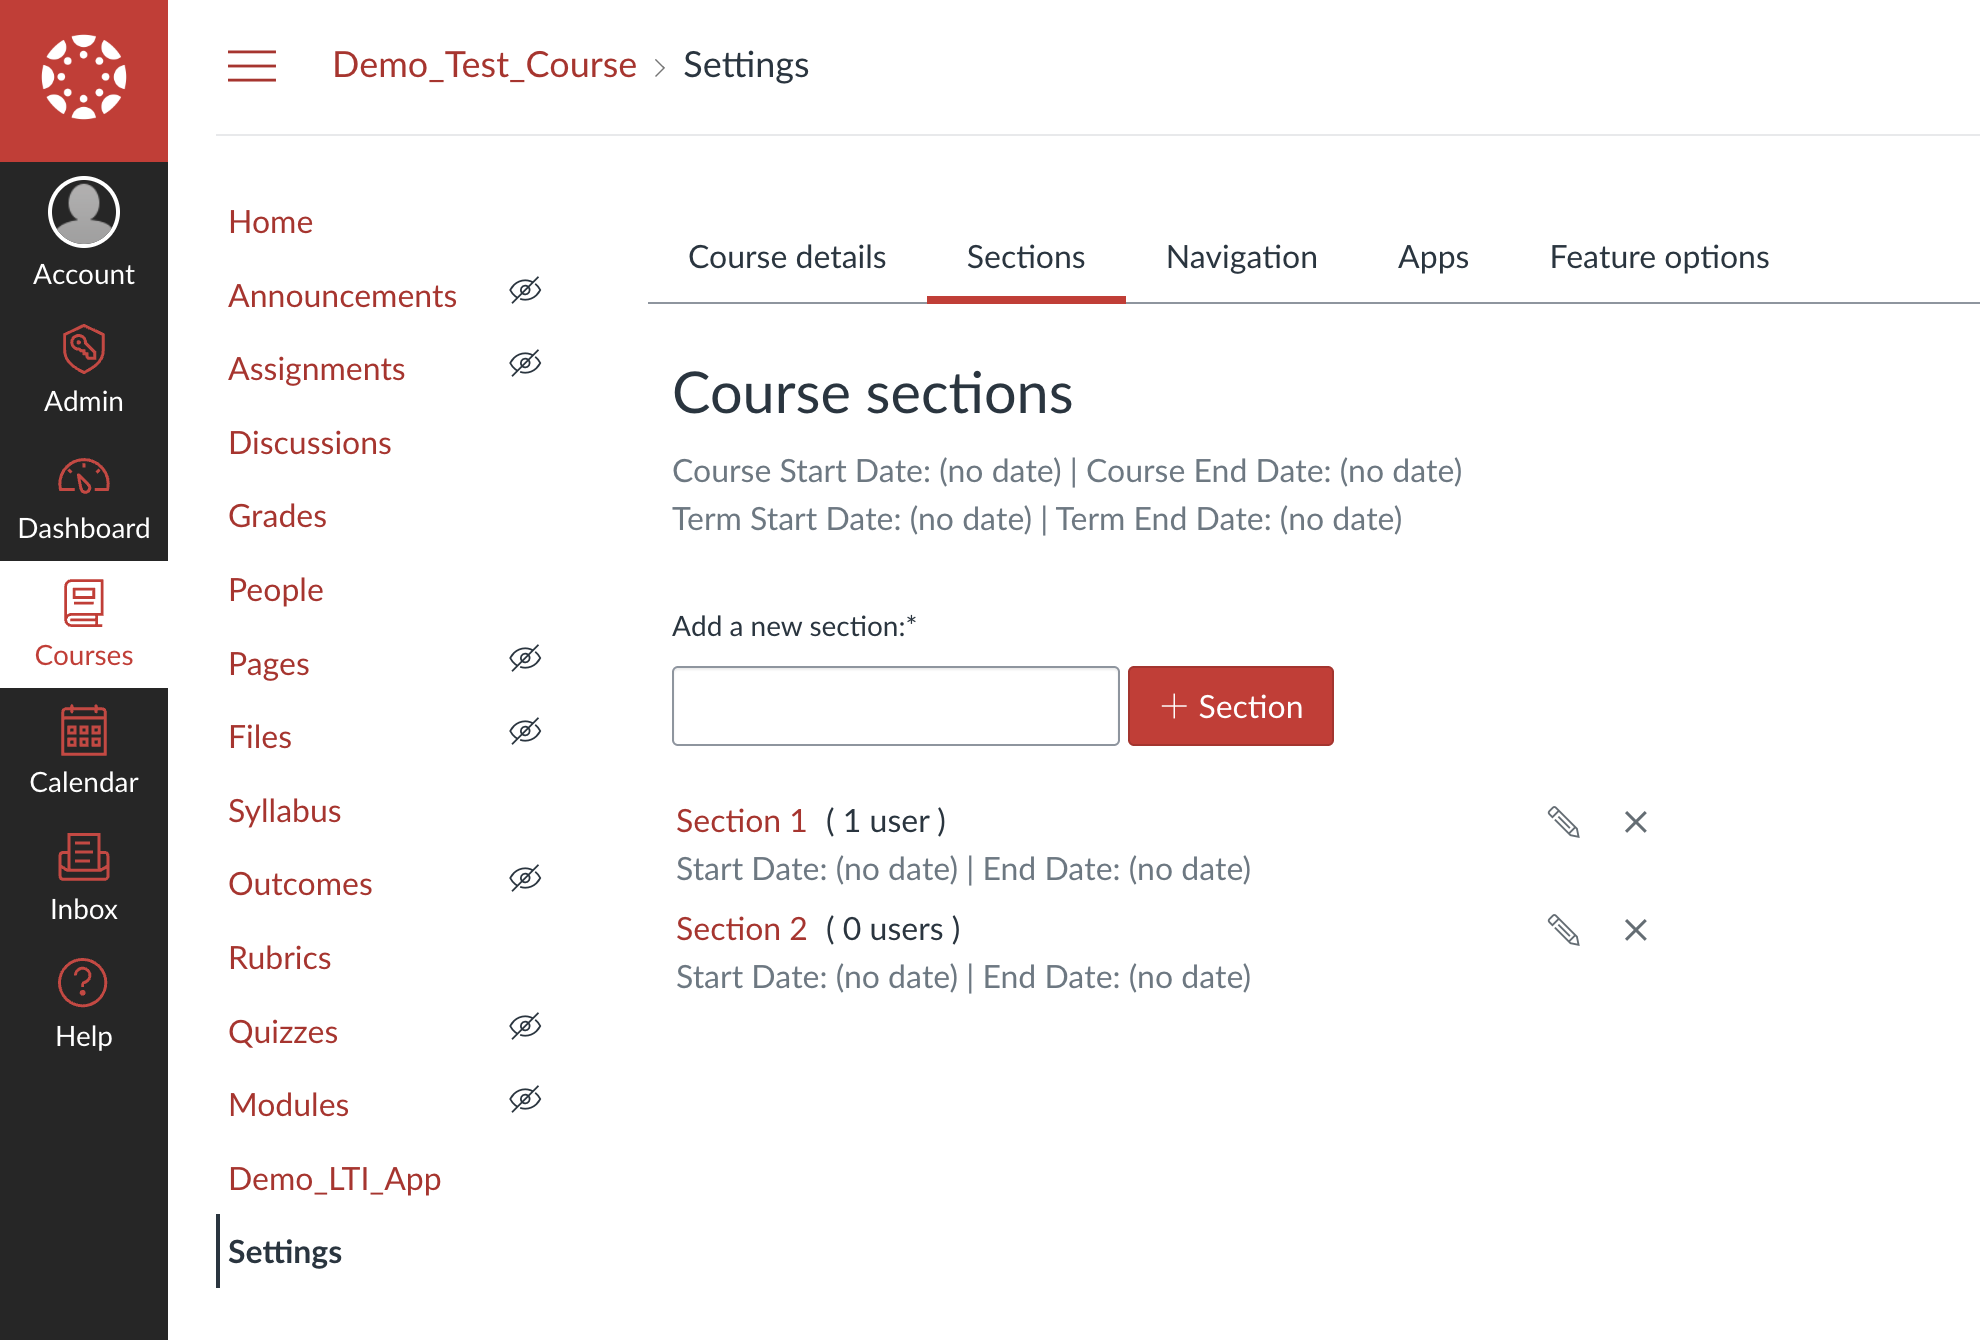Screen dimensions: 1980x1340
Task: Toggle visibility of Announcements
Action: pos(525,290)
